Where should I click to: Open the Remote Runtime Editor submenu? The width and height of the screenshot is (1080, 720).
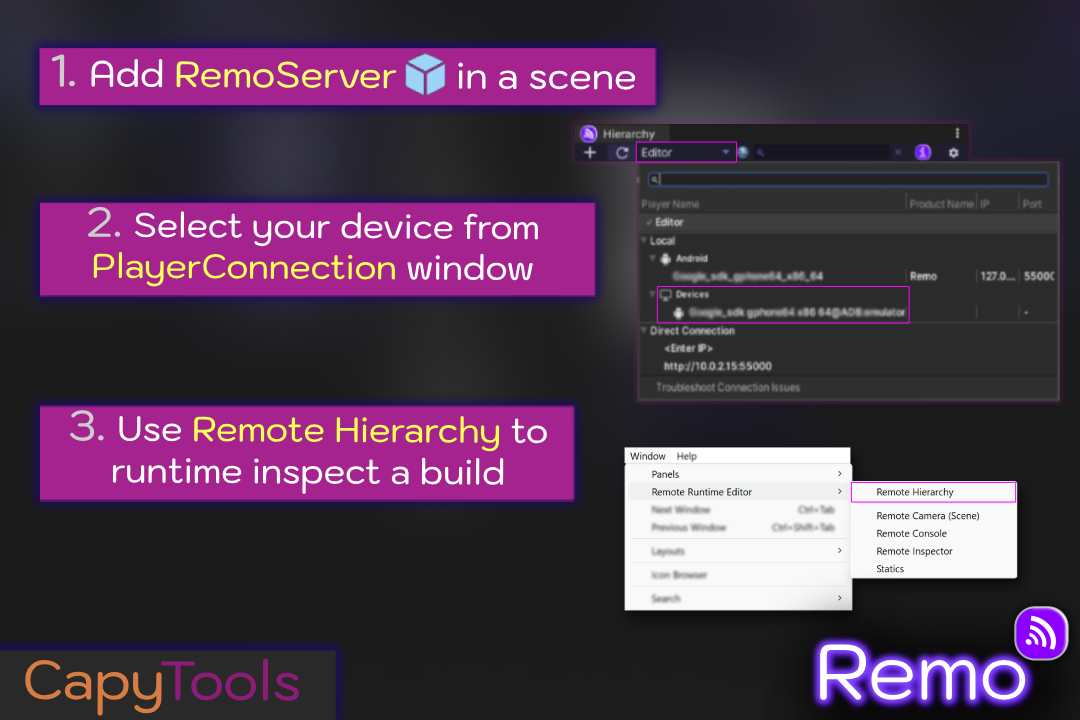coord(738,492)
